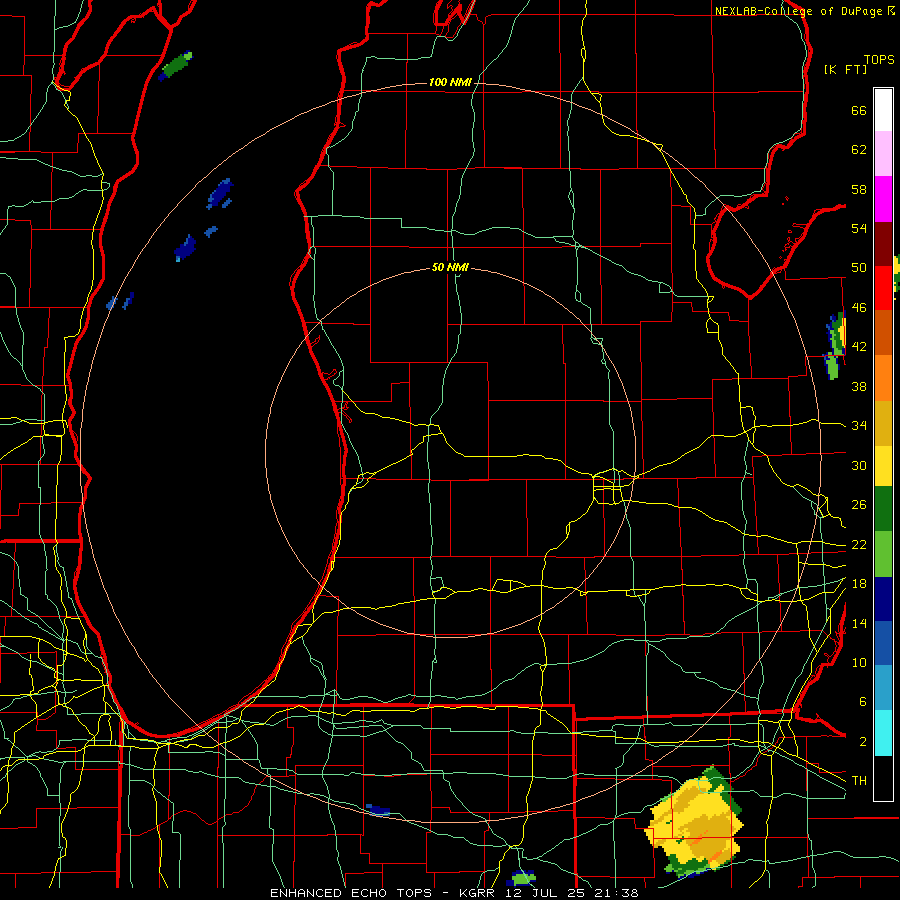Click the "KGRR" radar site identifier
Viewport: 900px width, 900px height.
tap(477, 893)
